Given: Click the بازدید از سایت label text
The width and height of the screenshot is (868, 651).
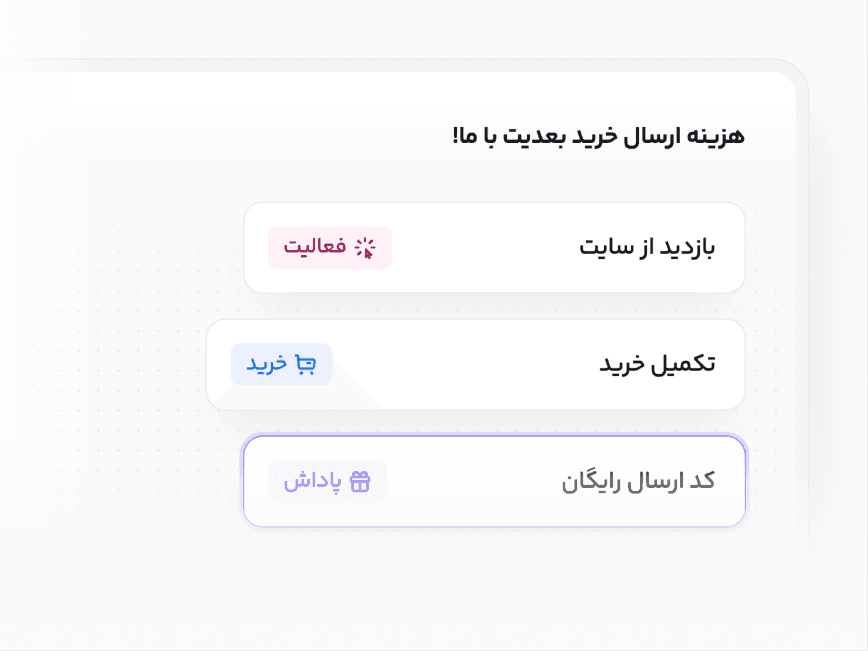Looking at the screenshot, I should coord(647,247).
